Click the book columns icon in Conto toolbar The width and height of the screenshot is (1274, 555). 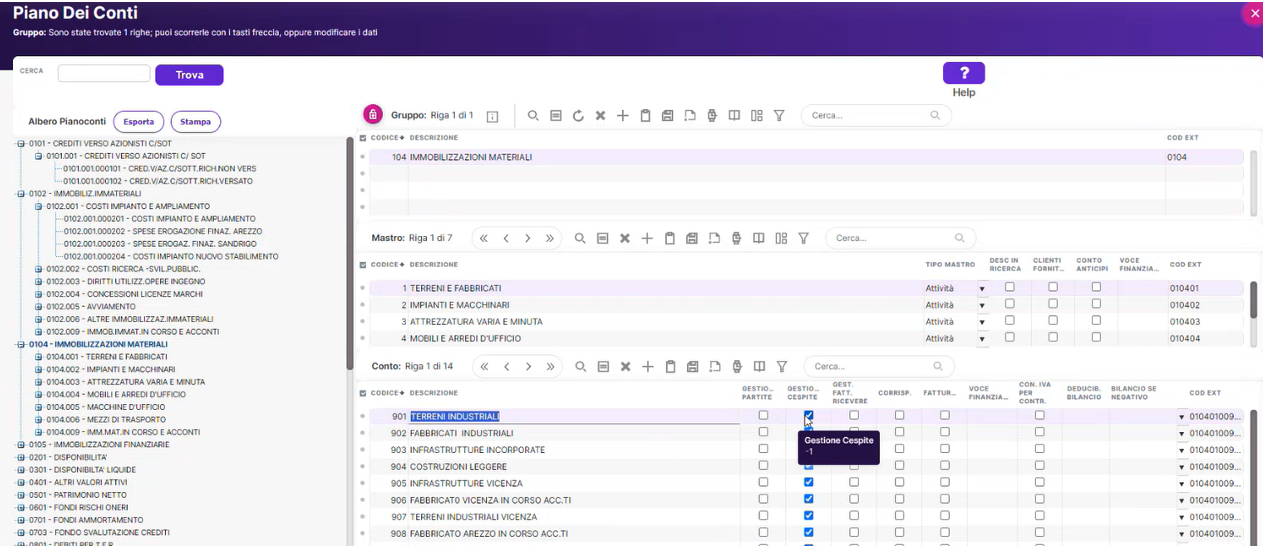tap(760, 367)
